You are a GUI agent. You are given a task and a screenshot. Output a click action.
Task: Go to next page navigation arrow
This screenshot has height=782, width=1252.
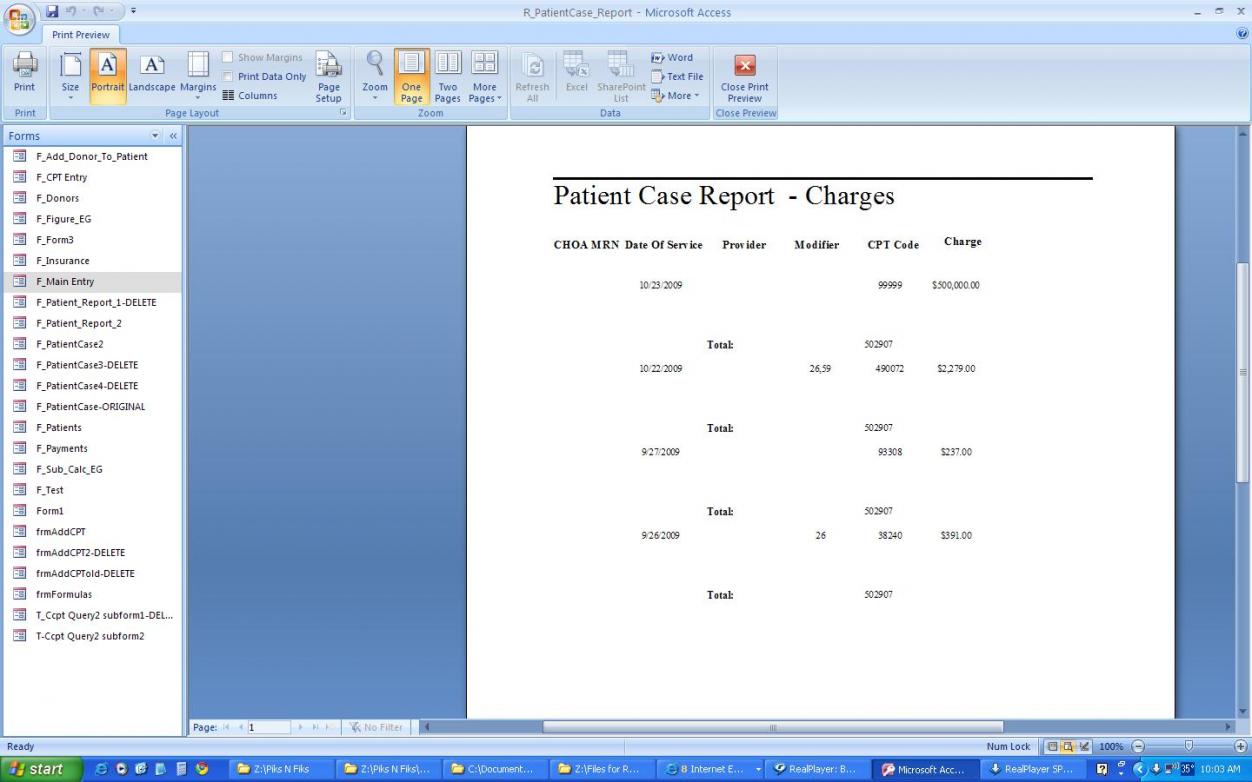pyautogui.click(x=302, y=727)
